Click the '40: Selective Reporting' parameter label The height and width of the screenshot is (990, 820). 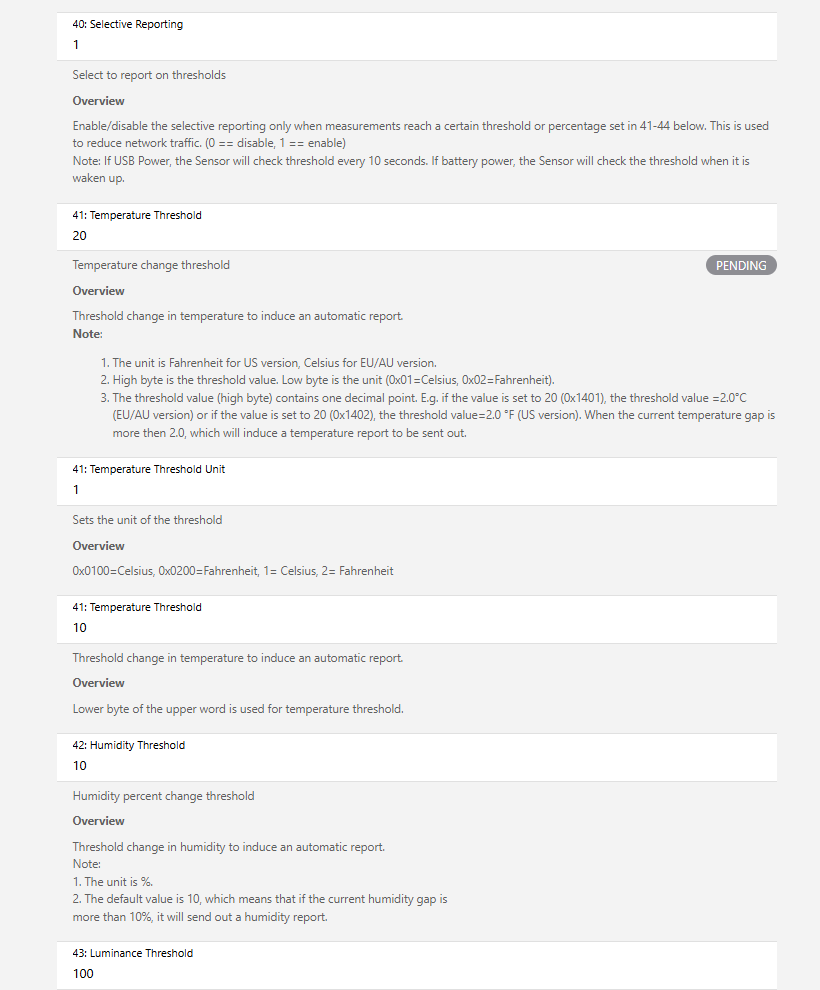[x=128, y=24]
